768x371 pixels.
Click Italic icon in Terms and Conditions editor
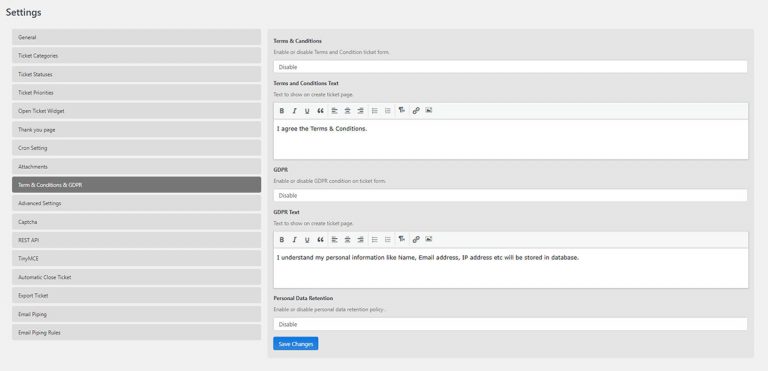(294, 111)
